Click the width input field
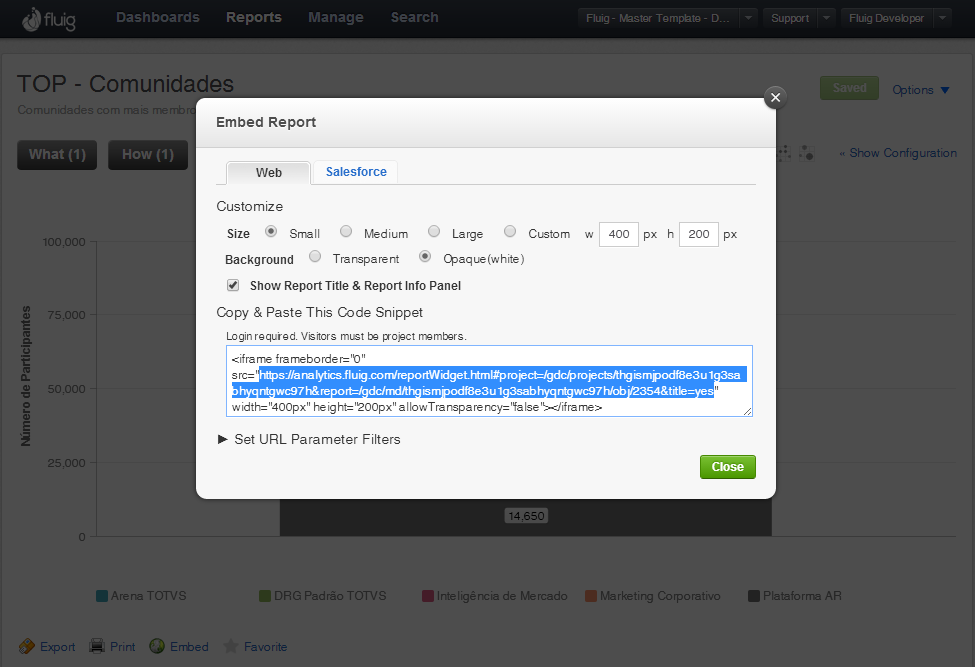Image resolution: width=975 pixels, height=667 pixels. (x=619, y=234)
